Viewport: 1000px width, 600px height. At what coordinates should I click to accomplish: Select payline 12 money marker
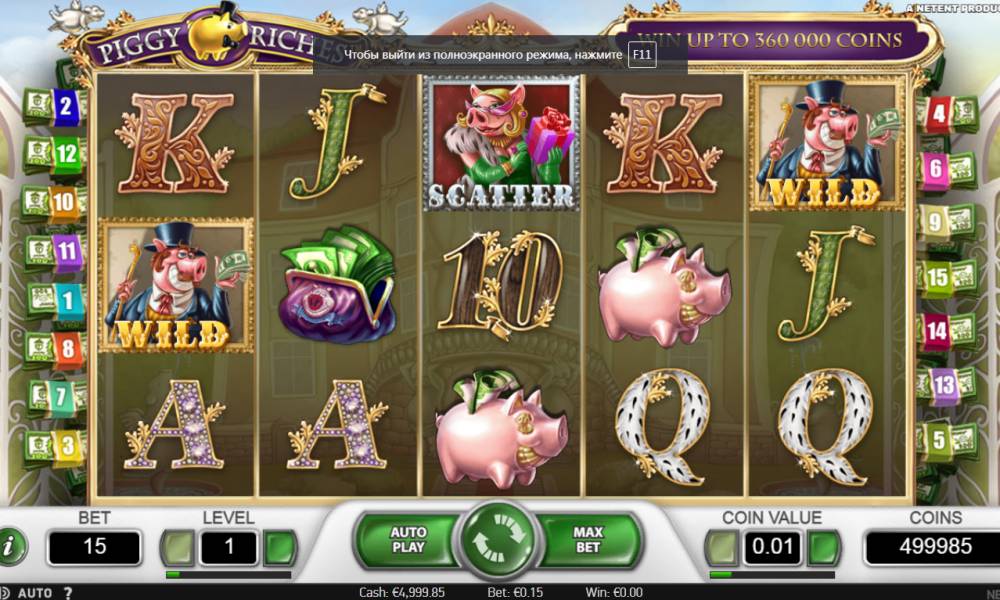(54, 154)
